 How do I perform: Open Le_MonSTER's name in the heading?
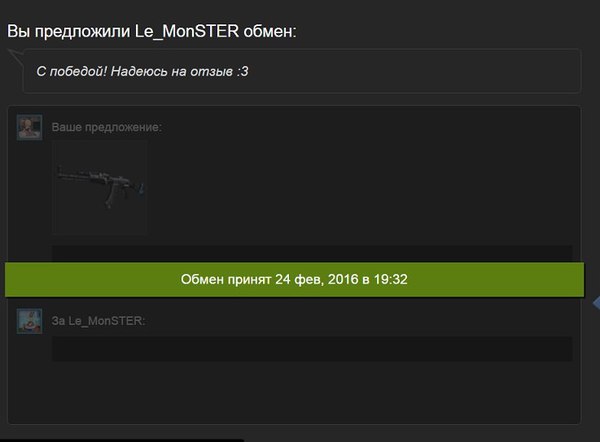(187, 31)
